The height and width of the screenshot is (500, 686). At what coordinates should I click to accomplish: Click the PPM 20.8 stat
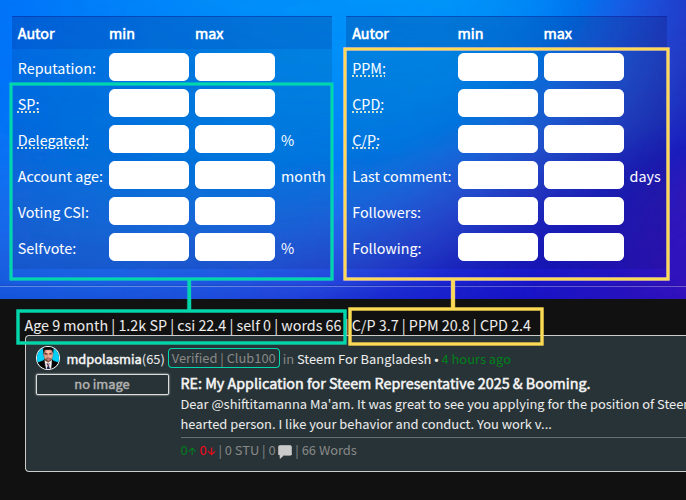point(439,326)
